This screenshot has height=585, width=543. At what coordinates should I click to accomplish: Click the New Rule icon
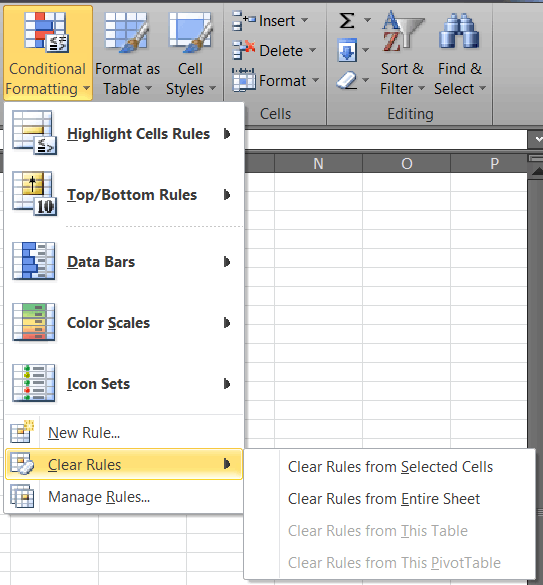tap(22, 432)
